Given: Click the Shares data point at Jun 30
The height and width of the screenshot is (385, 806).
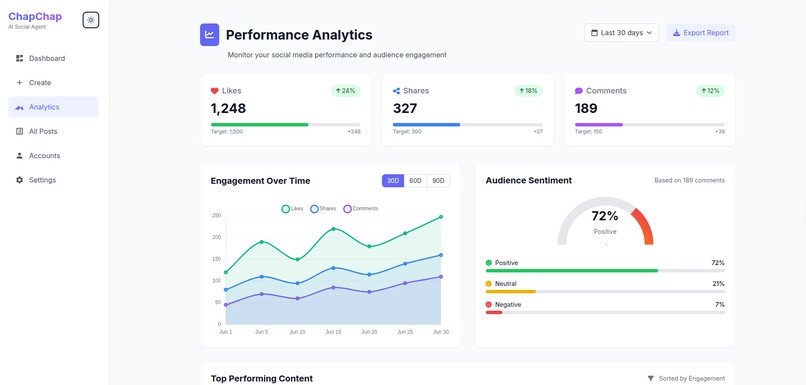Looking at the screenshot, I should [441, 255].
